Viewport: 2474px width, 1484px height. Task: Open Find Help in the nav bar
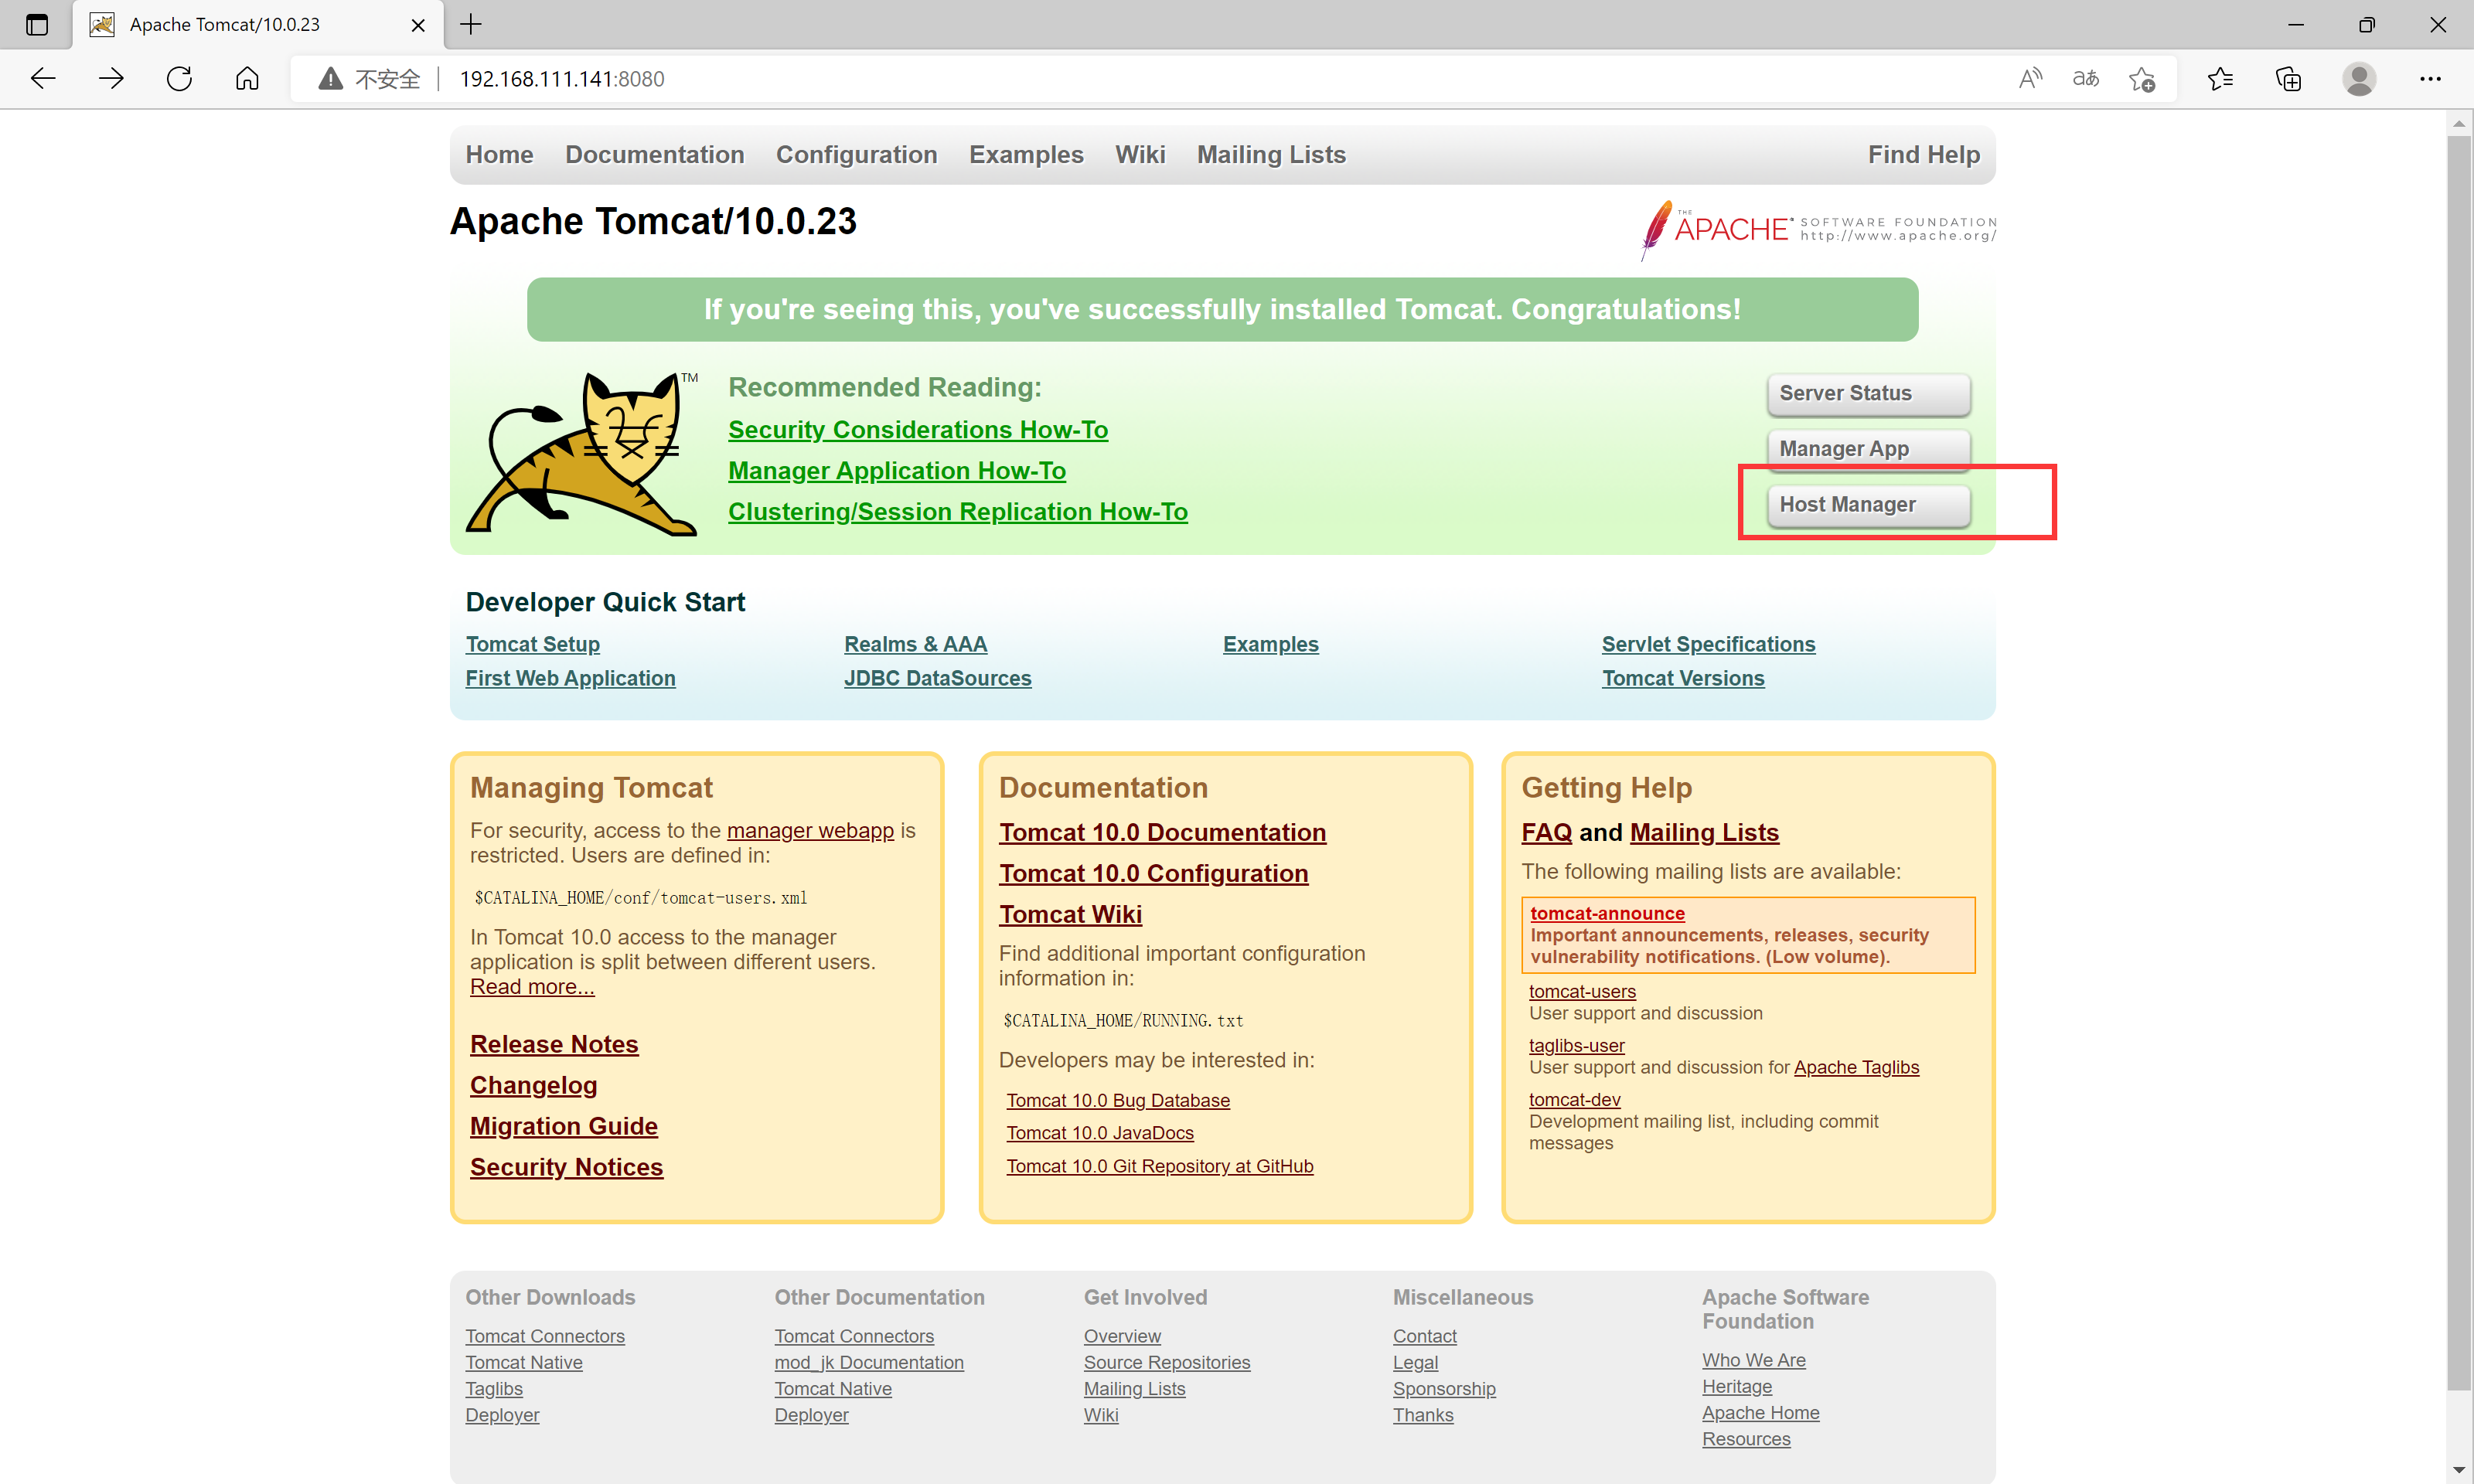click(x=1923, y=155)
